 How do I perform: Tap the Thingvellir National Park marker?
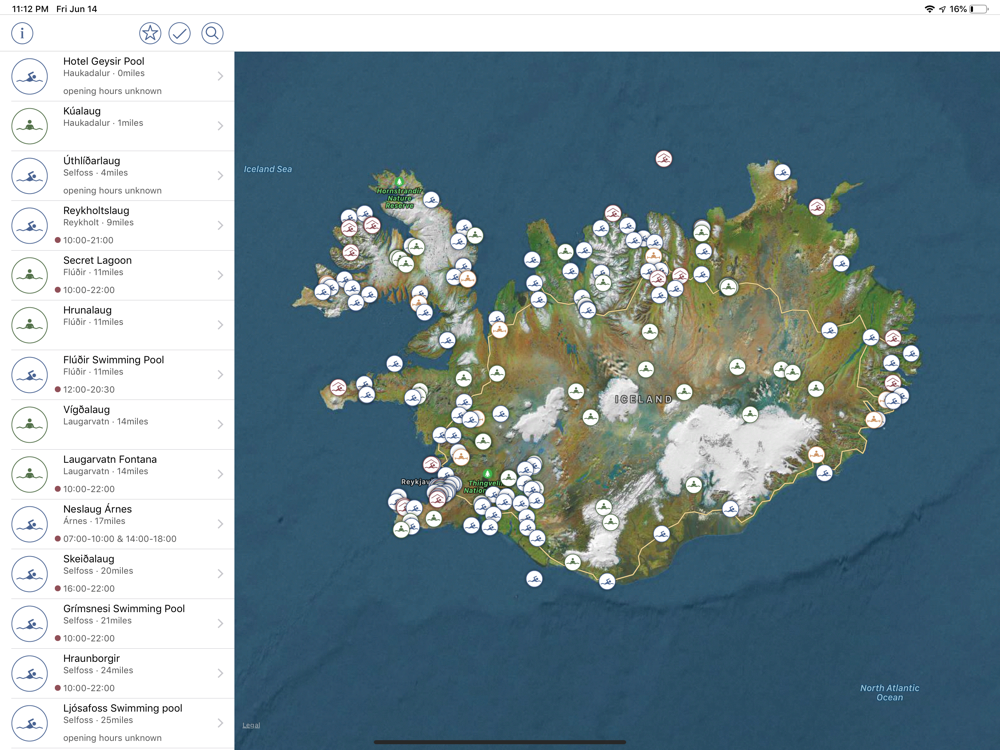click(488, 474)
